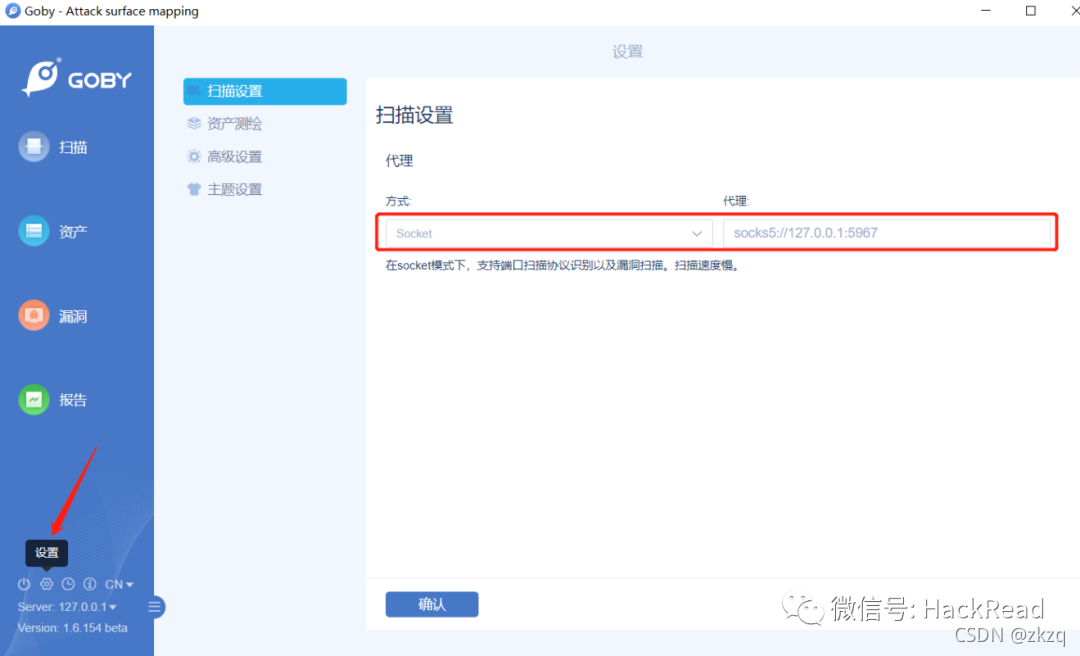Screen dimensions: 1080x656
Task: Click the gear icon beside 高级设置
Action: [194, 156]
